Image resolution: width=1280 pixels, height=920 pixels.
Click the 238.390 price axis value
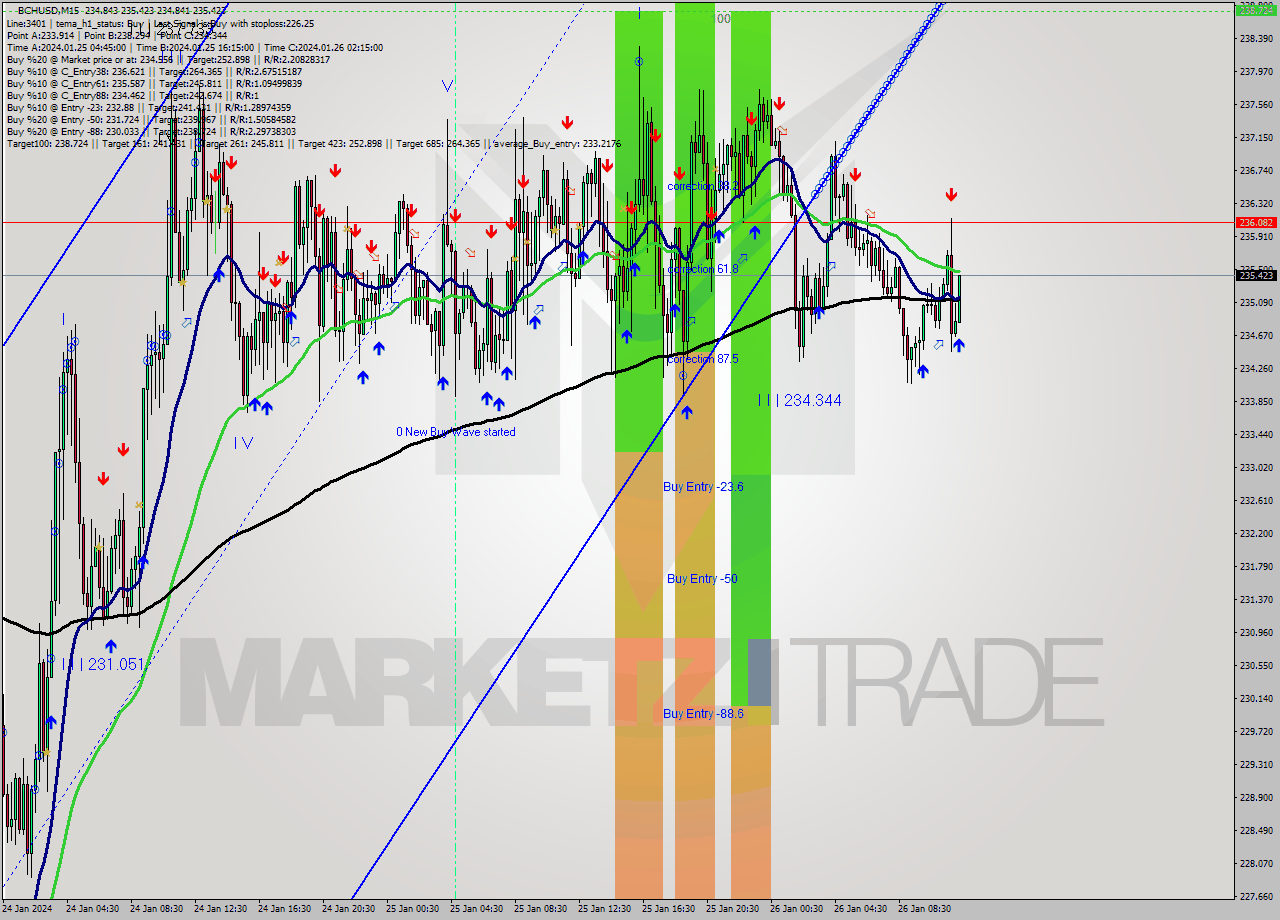[x=1256, y=38]
